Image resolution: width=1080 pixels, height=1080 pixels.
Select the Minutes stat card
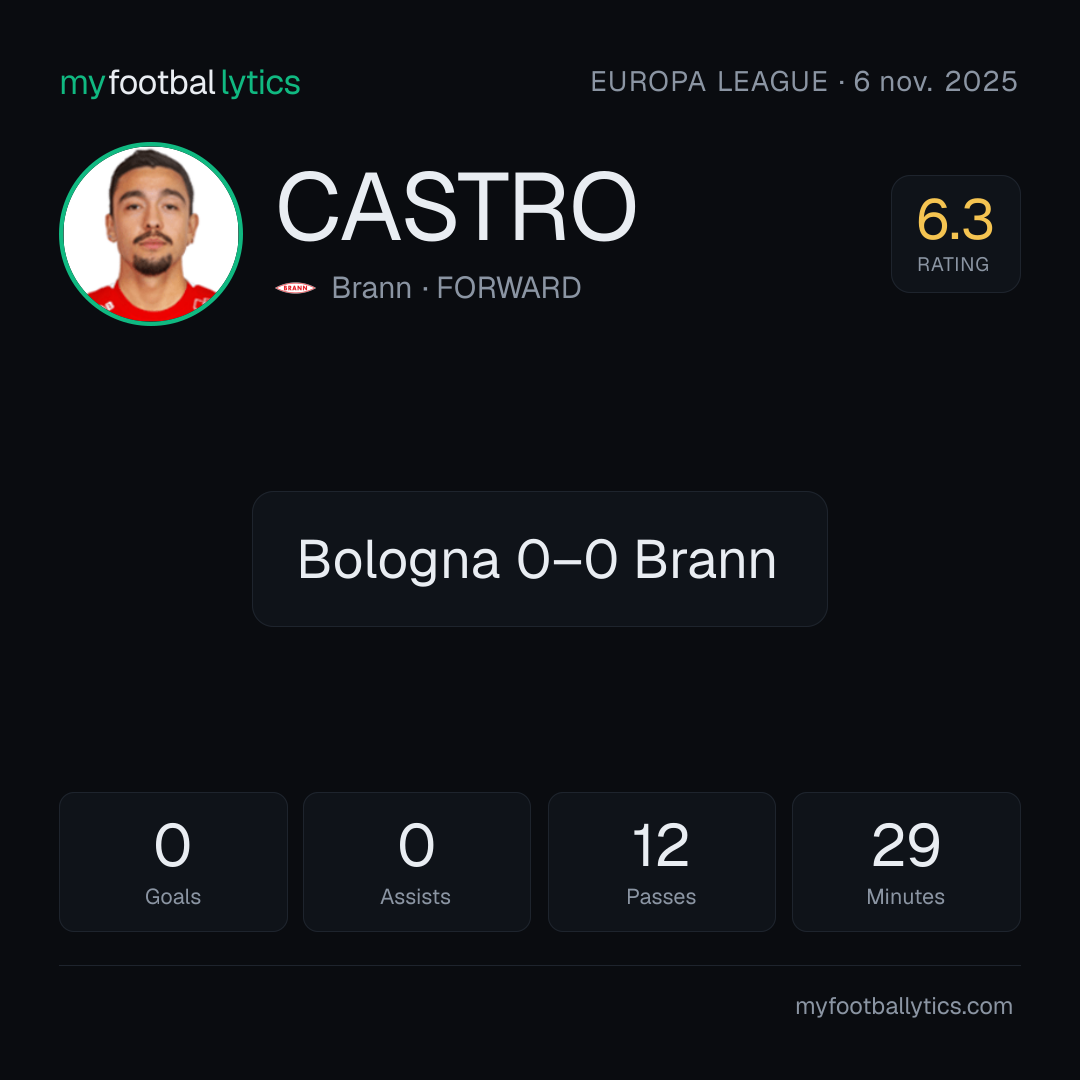click(x=906, y=862)
